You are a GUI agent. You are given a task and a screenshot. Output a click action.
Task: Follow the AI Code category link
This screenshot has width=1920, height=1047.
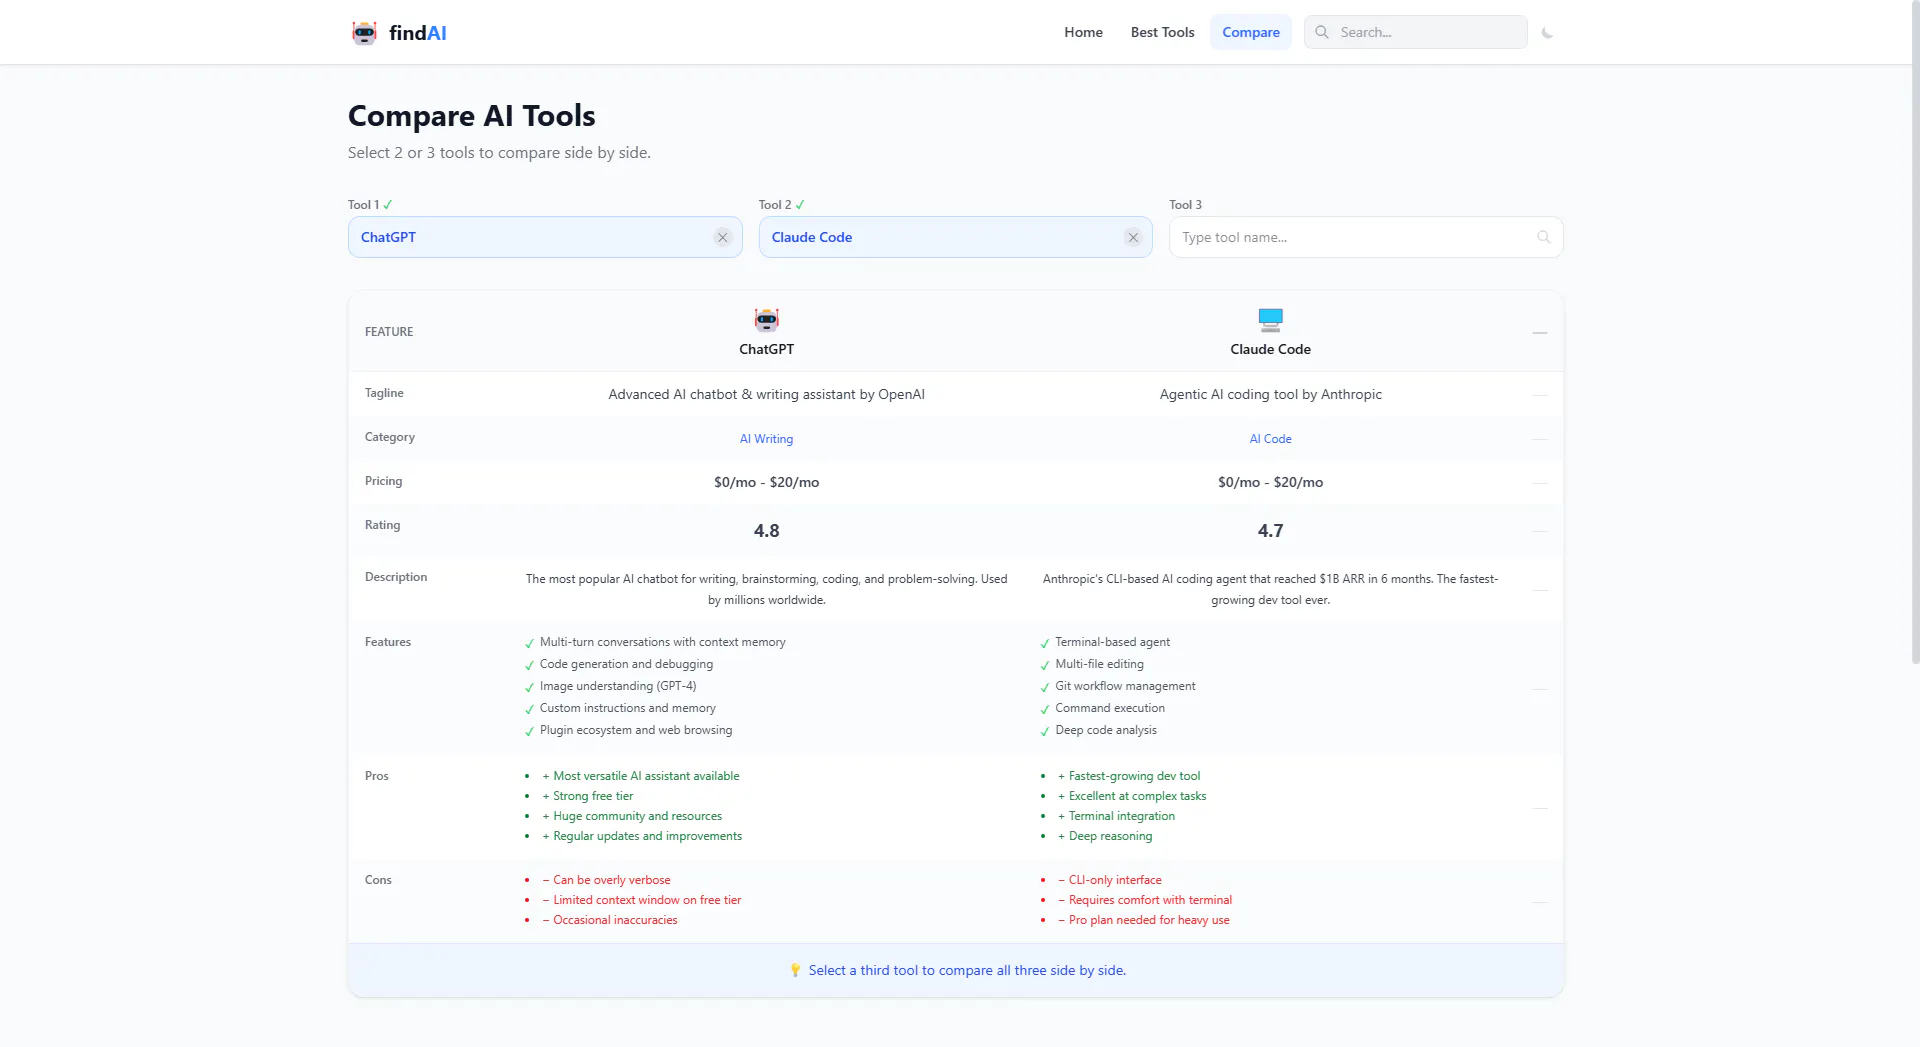(x=1270, y=439)
